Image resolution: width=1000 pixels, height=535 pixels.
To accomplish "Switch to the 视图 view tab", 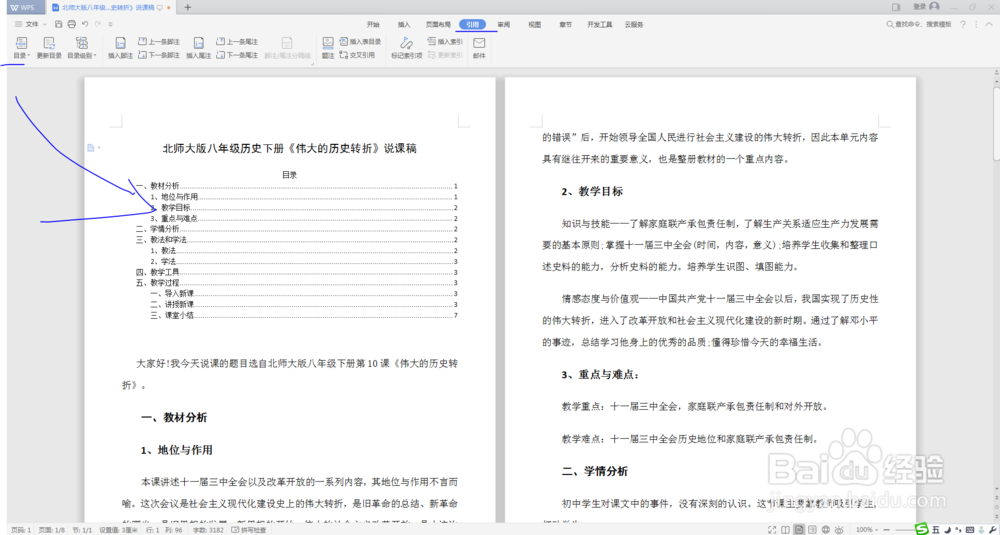I will click(534, 24).
